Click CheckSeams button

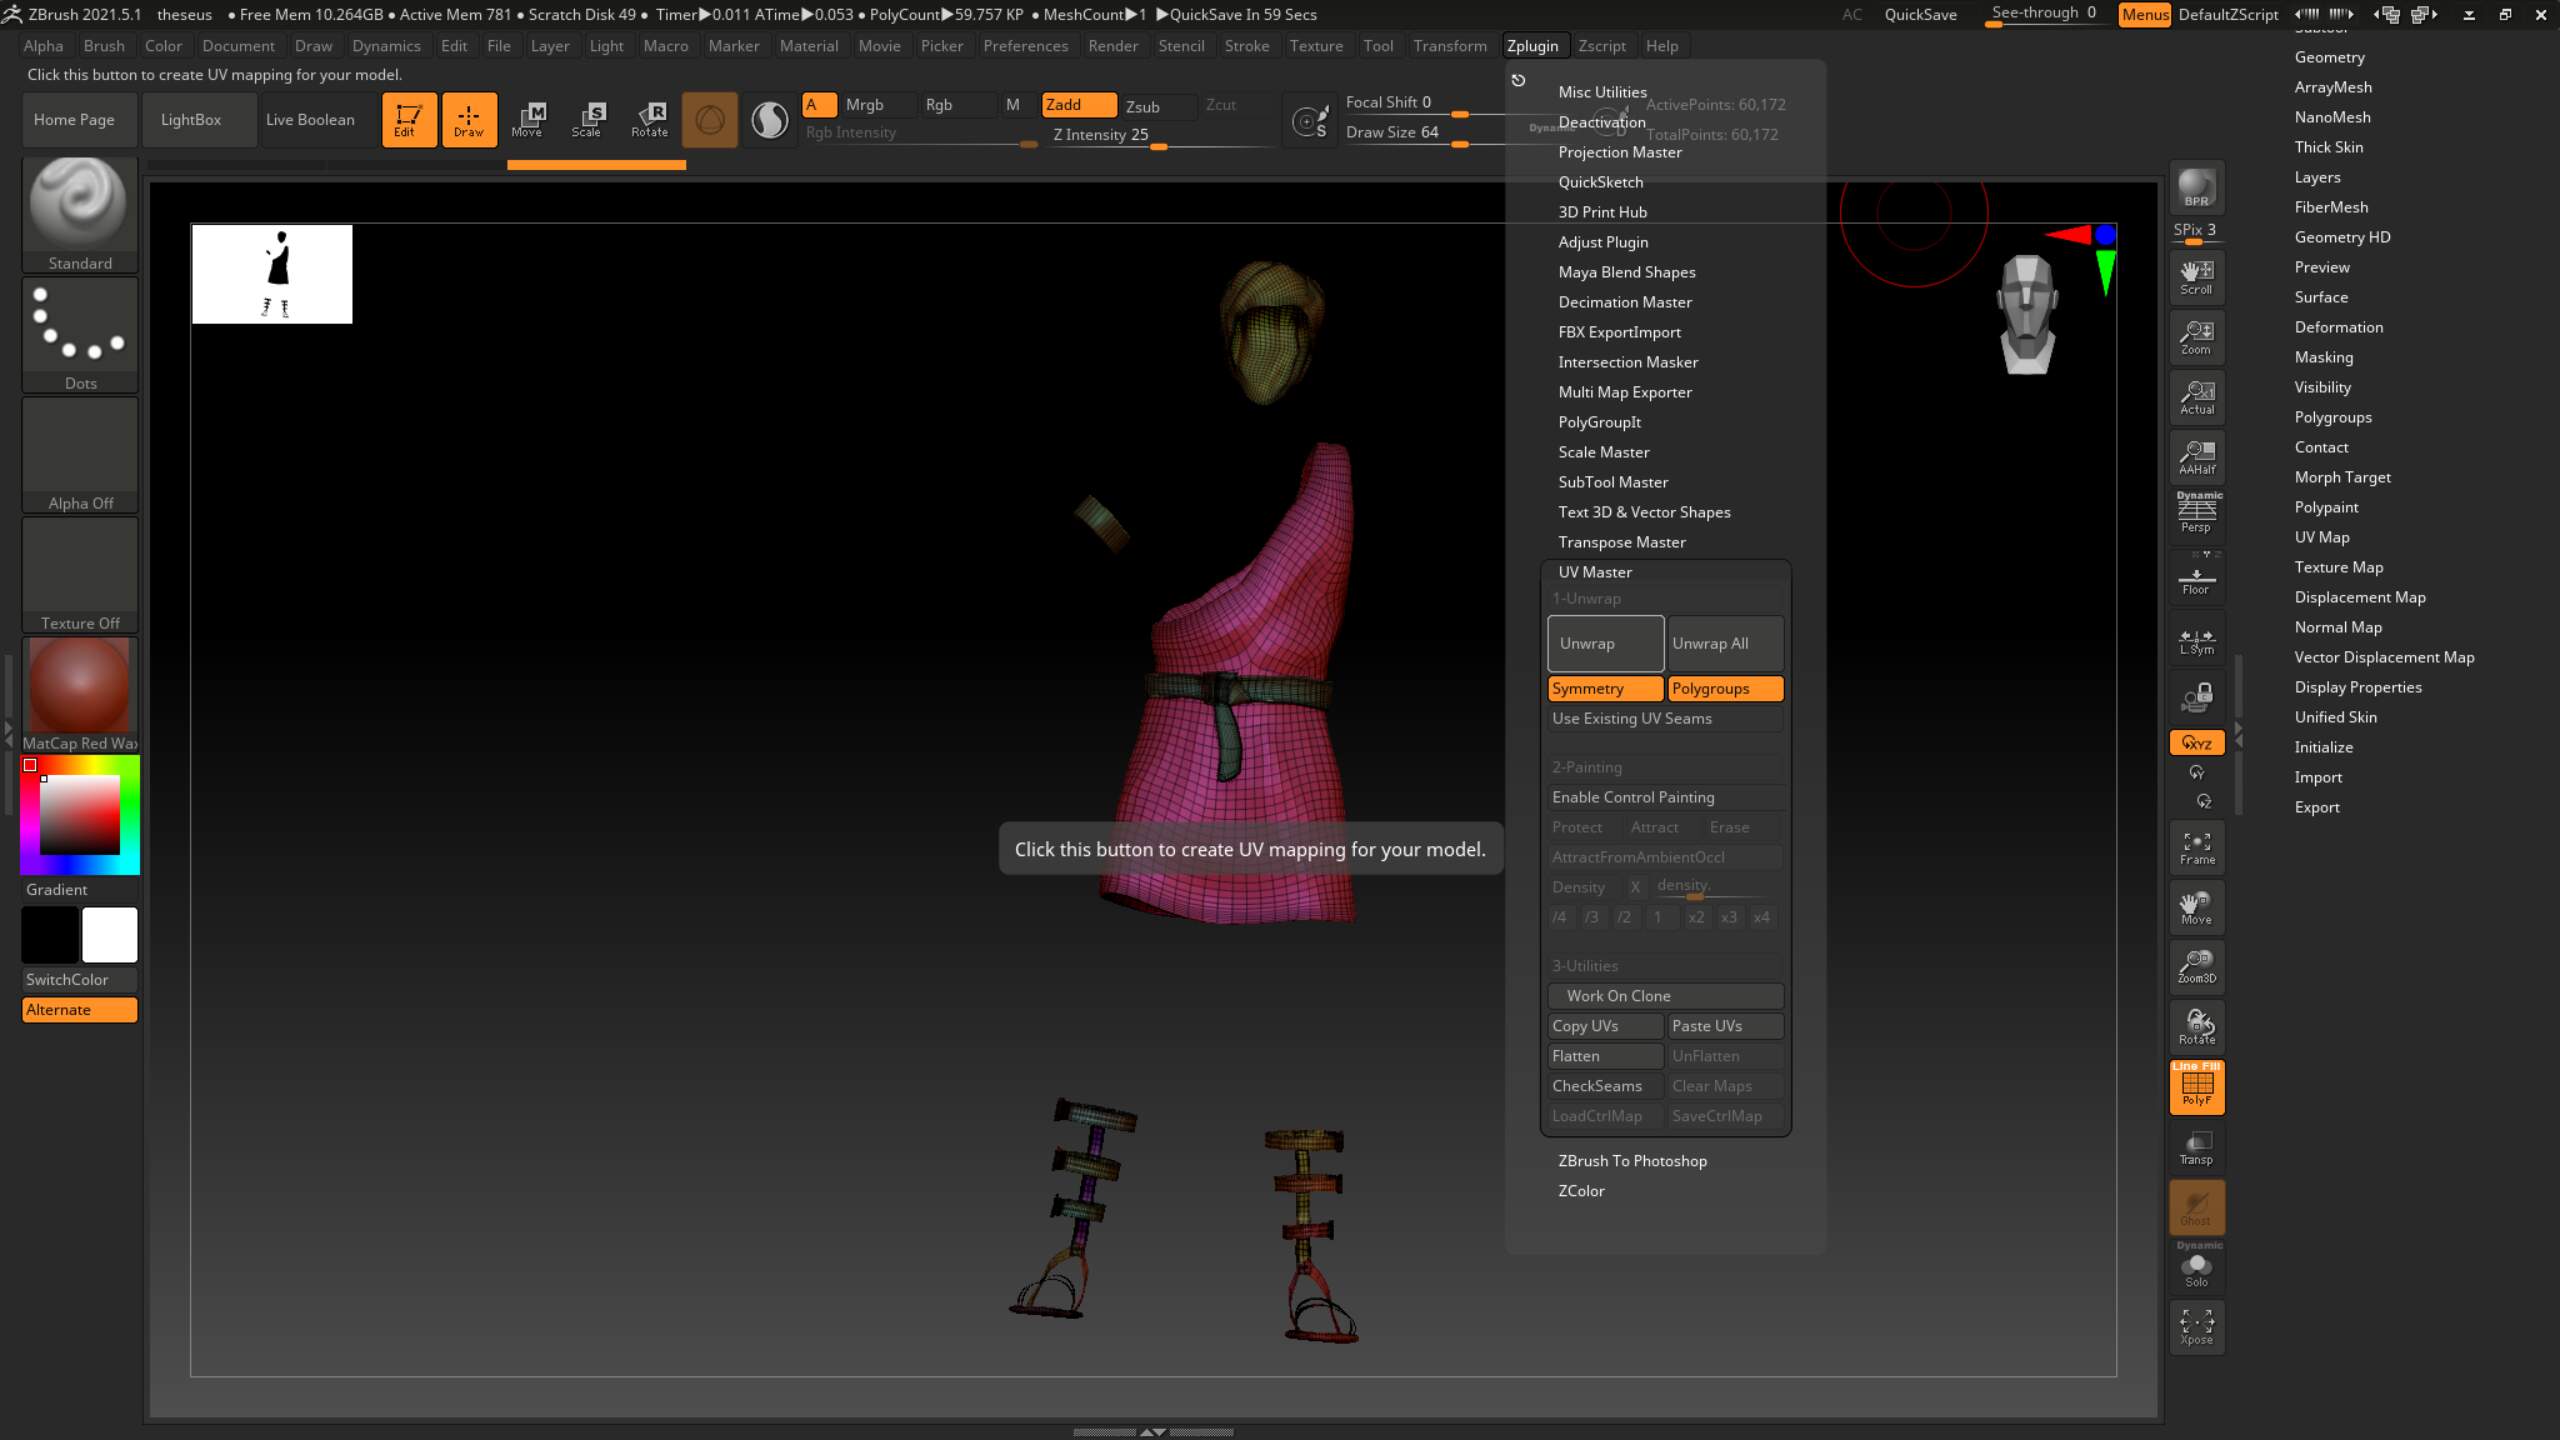click(x=1605, y=1086)
